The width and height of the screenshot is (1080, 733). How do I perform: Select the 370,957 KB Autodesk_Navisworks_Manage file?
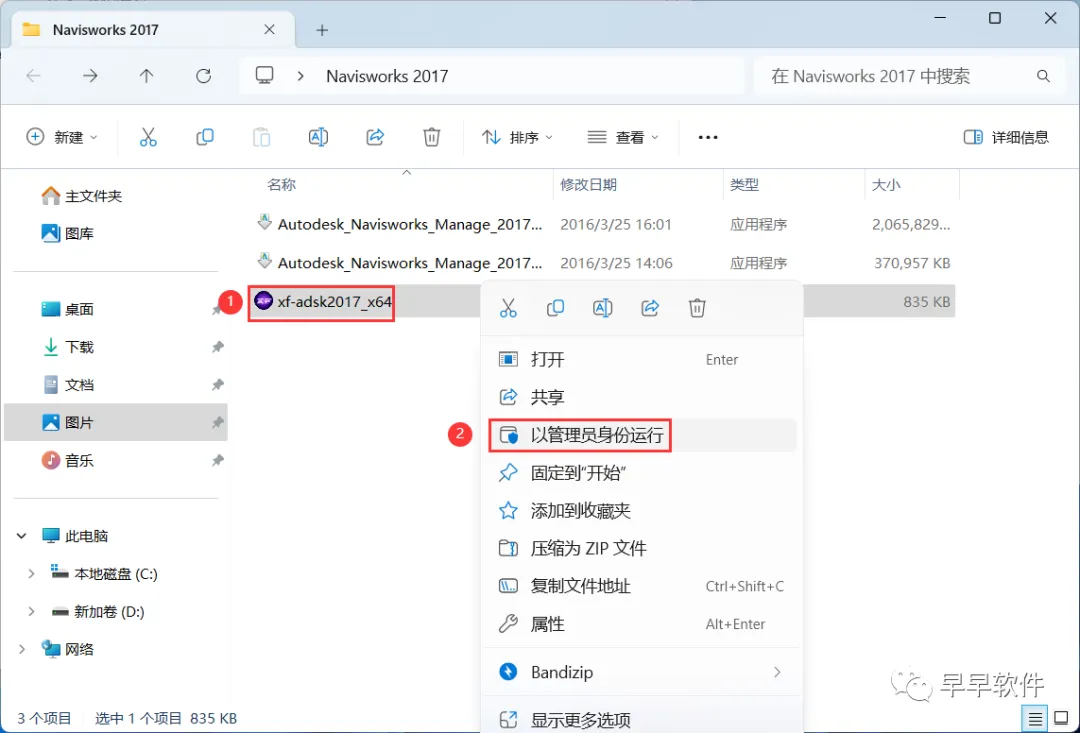pyautogui.click(x=602, y=263)
